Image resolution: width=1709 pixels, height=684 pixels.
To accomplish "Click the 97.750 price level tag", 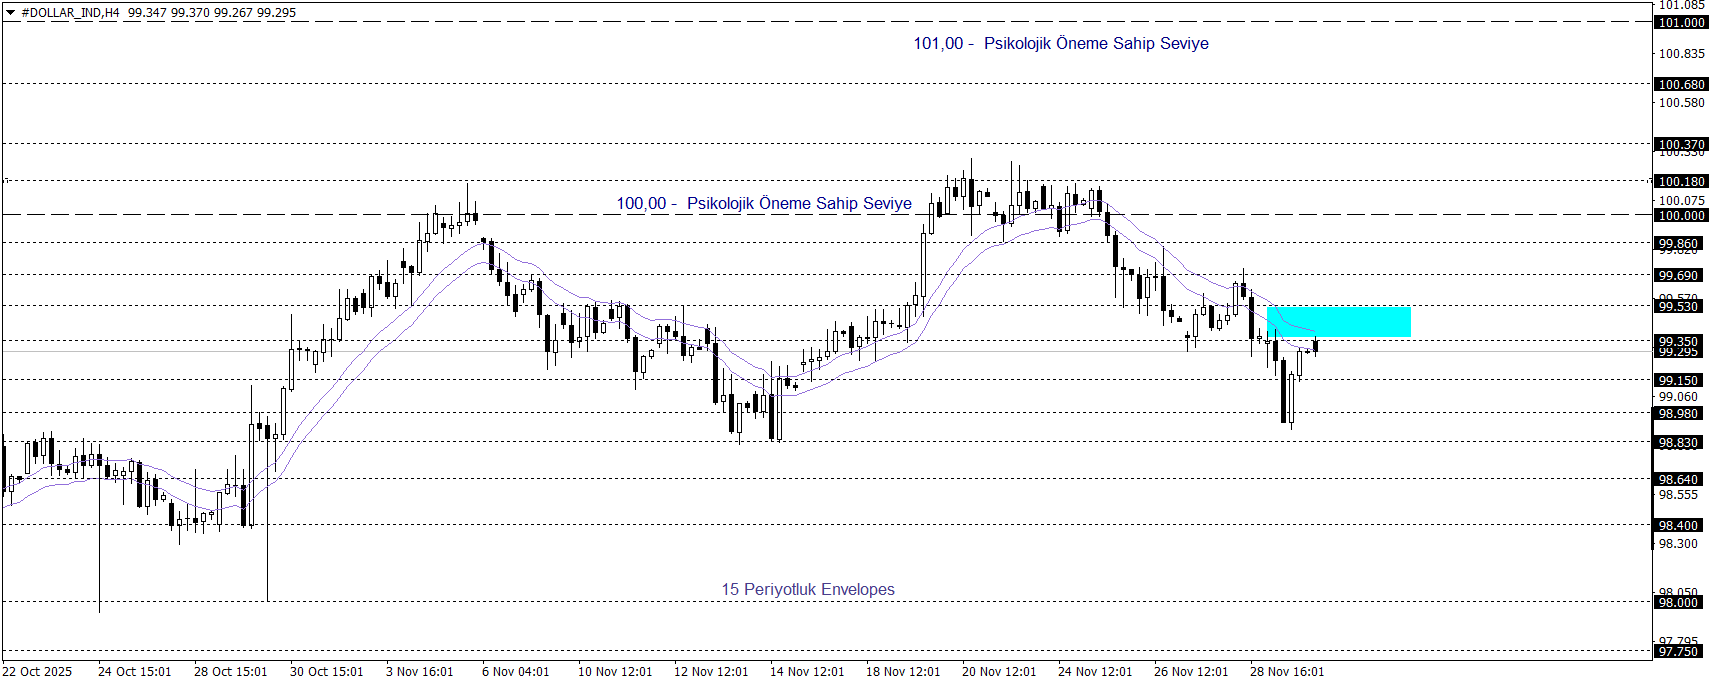I will (1678, 651).
